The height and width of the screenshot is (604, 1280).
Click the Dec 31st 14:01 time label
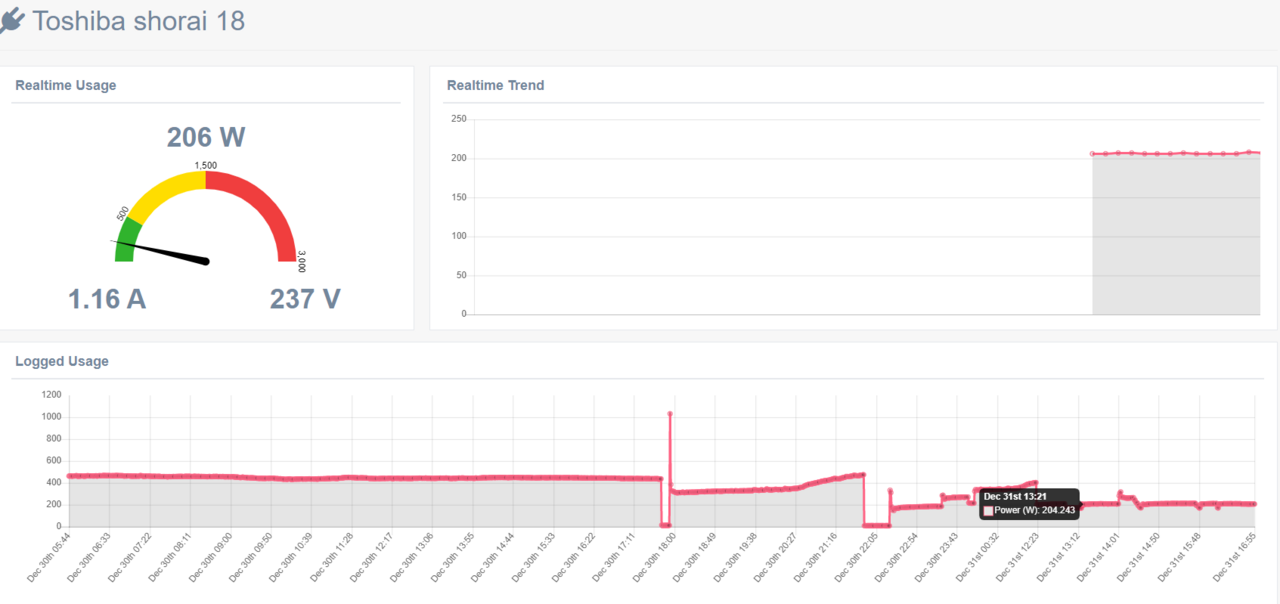tap(1099, 558)
